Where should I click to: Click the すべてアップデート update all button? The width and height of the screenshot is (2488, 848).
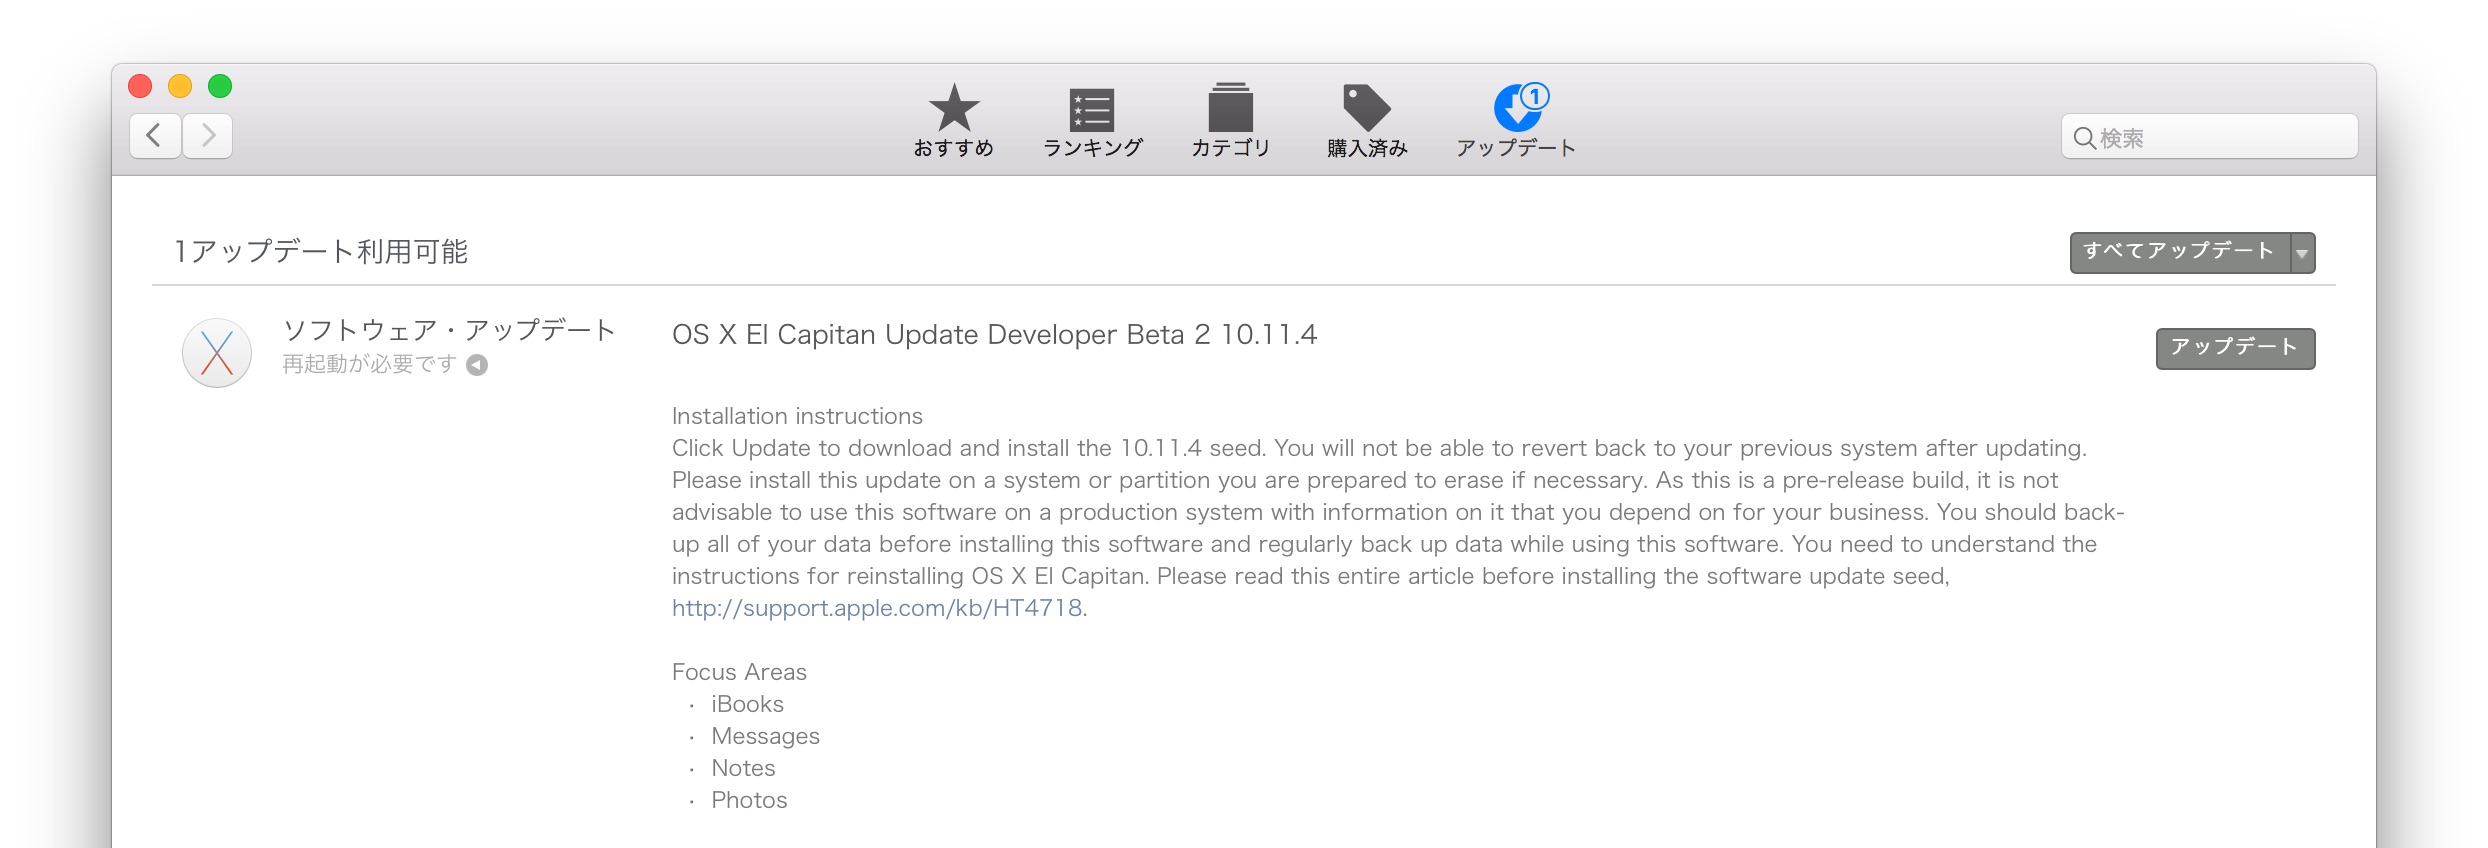(x=2180, y=252)
